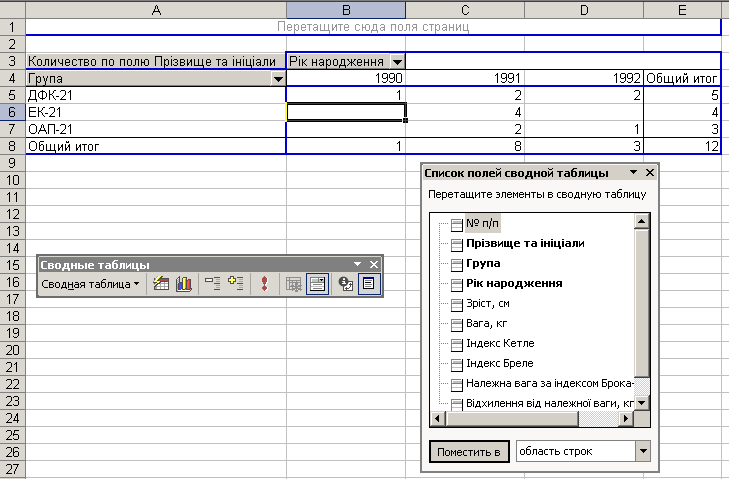Open the область строк combo box
The width and height of the screenshot is (729, 479).
pyautogui.click(x=643, y=451)
